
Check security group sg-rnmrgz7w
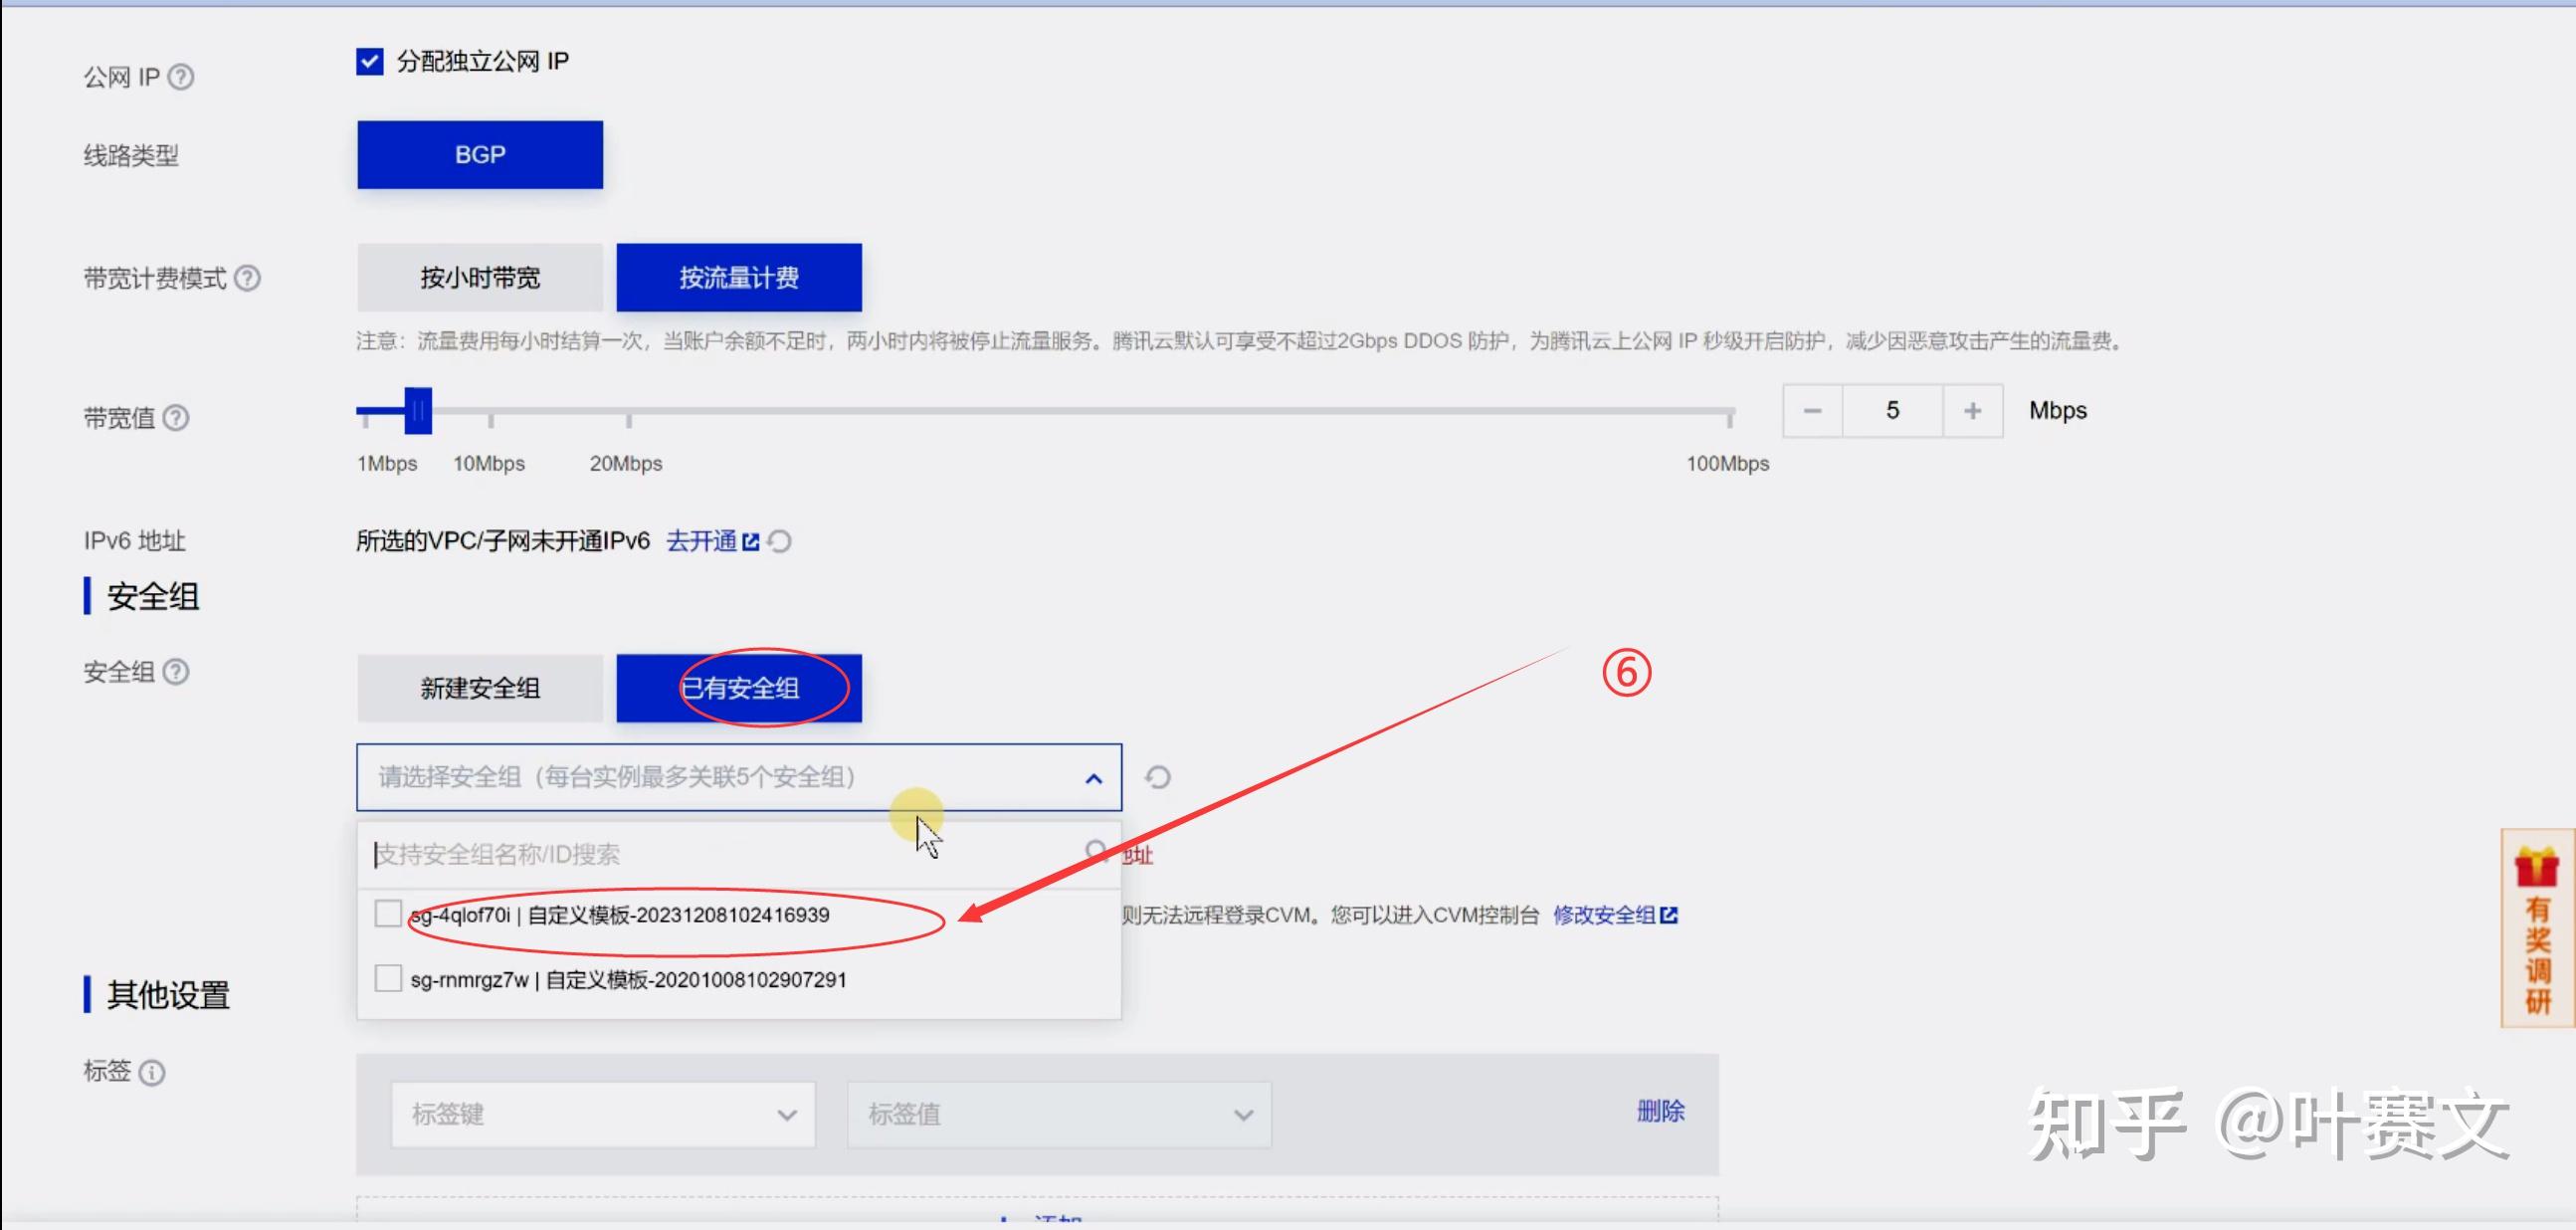[388, 978]
